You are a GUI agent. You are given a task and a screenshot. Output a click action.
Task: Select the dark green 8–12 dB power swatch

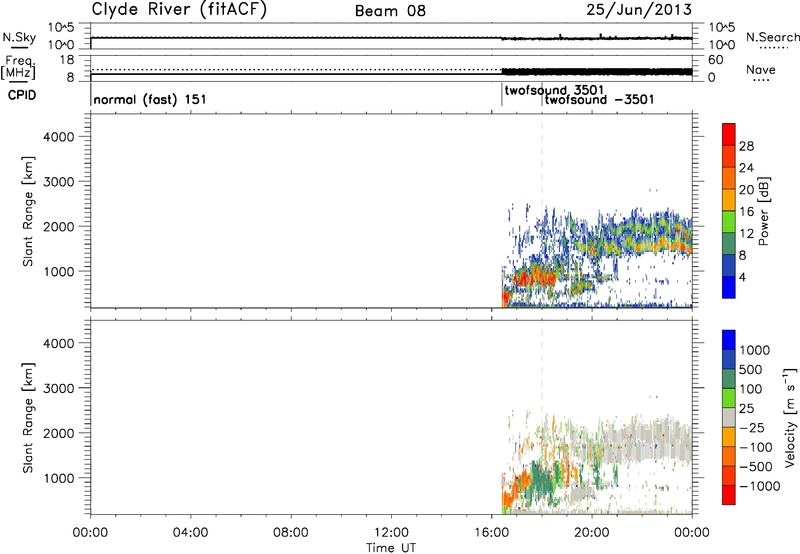(729, 243)
